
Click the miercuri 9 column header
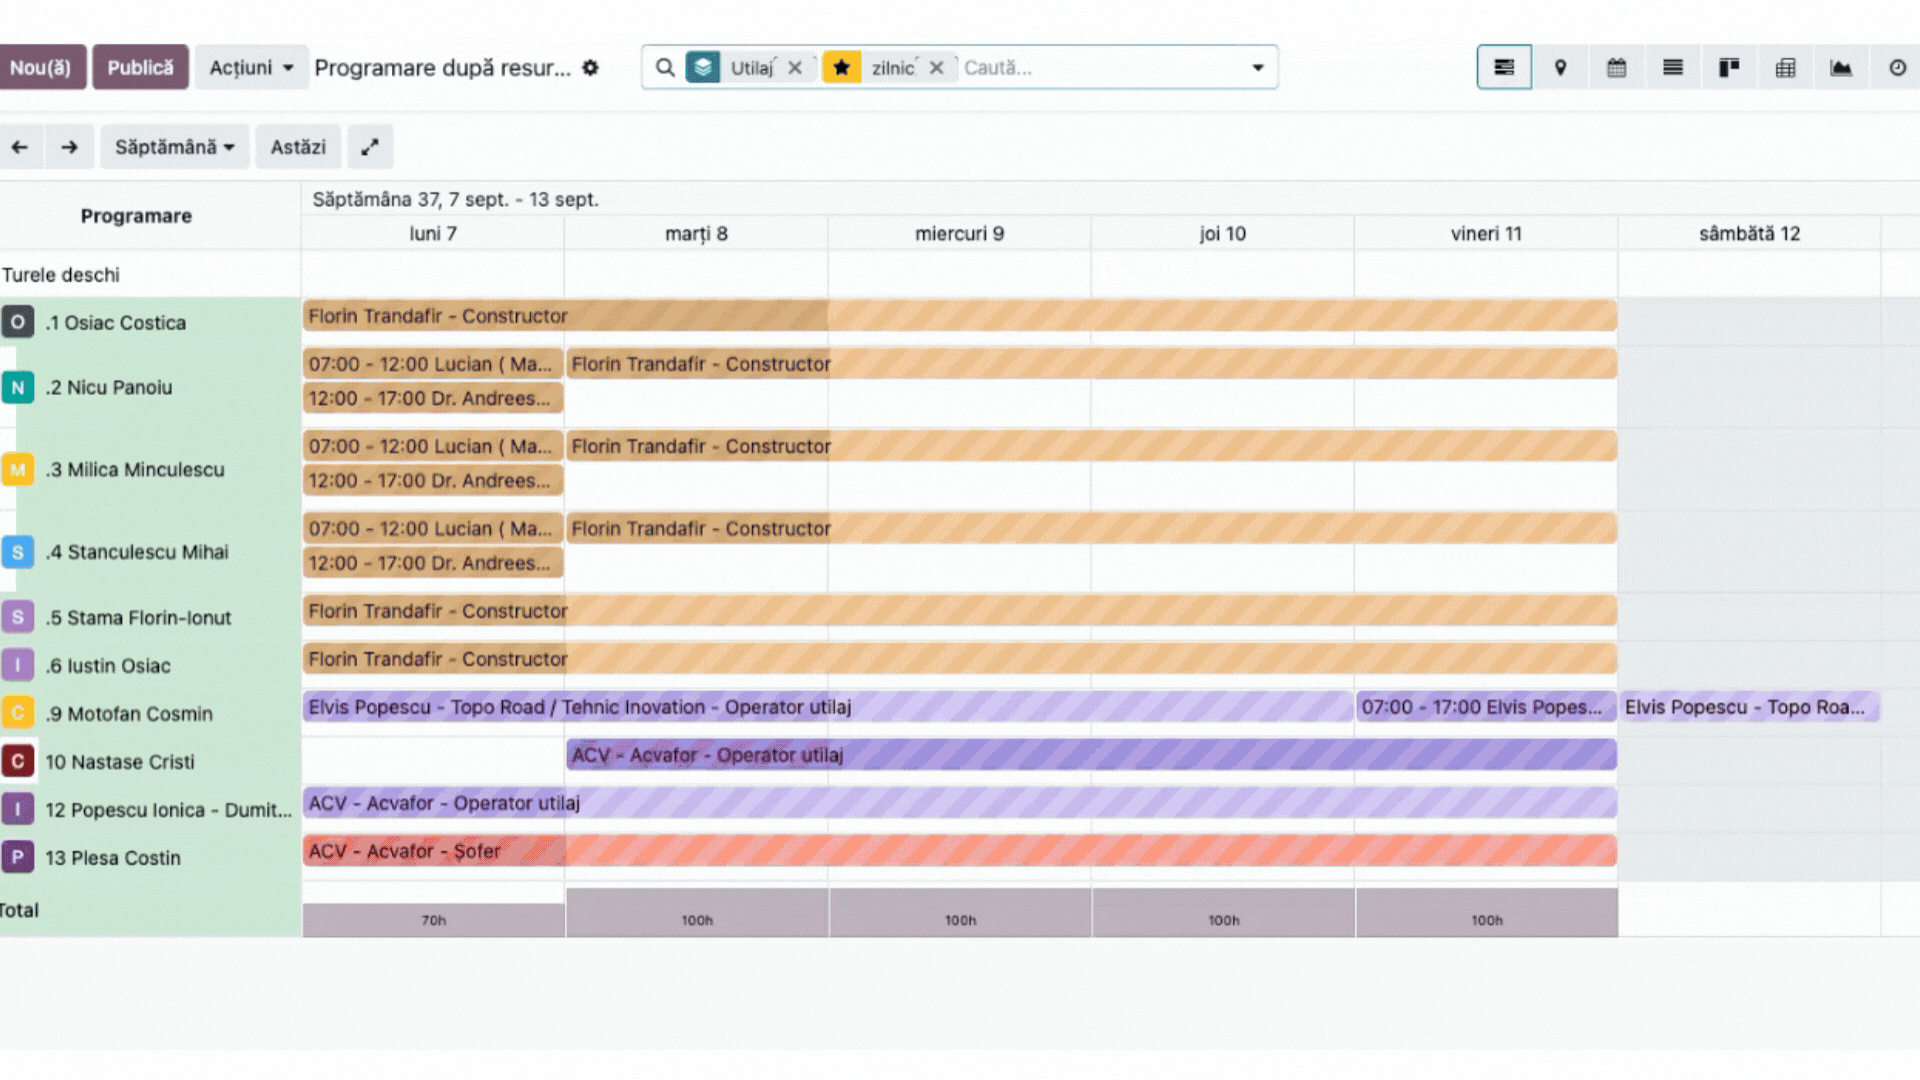pyautogui.click(x=959, y=233)
